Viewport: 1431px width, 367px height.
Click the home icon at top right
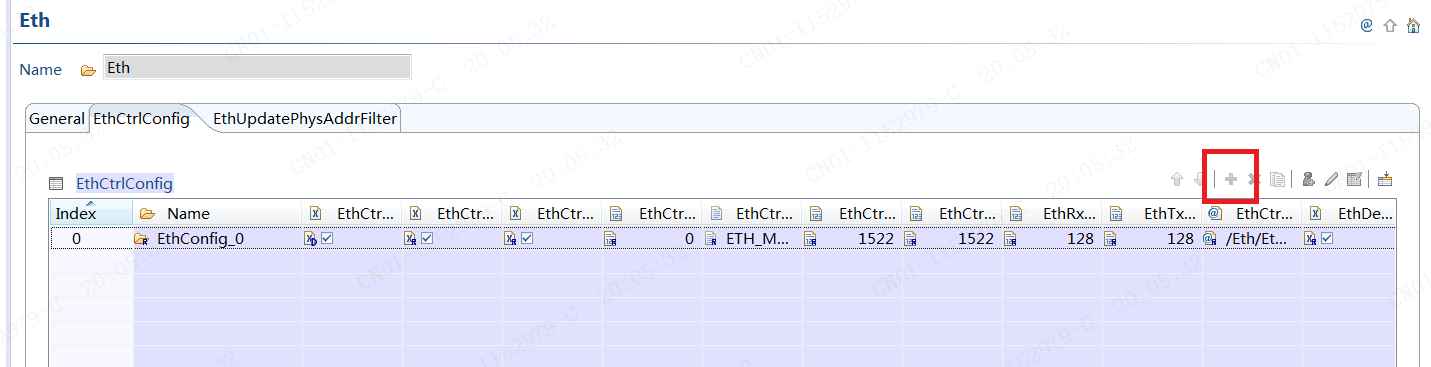[x=1413, y=25]
